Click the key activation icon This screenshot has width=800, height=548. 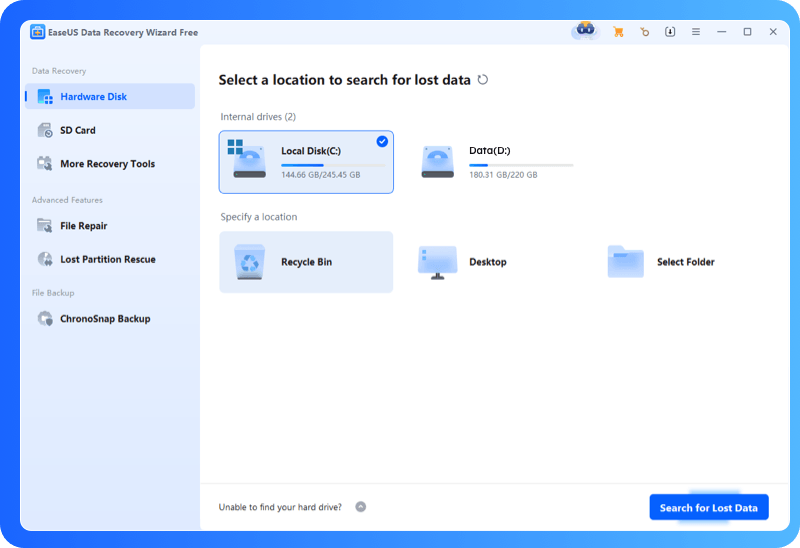pos(644,32)
